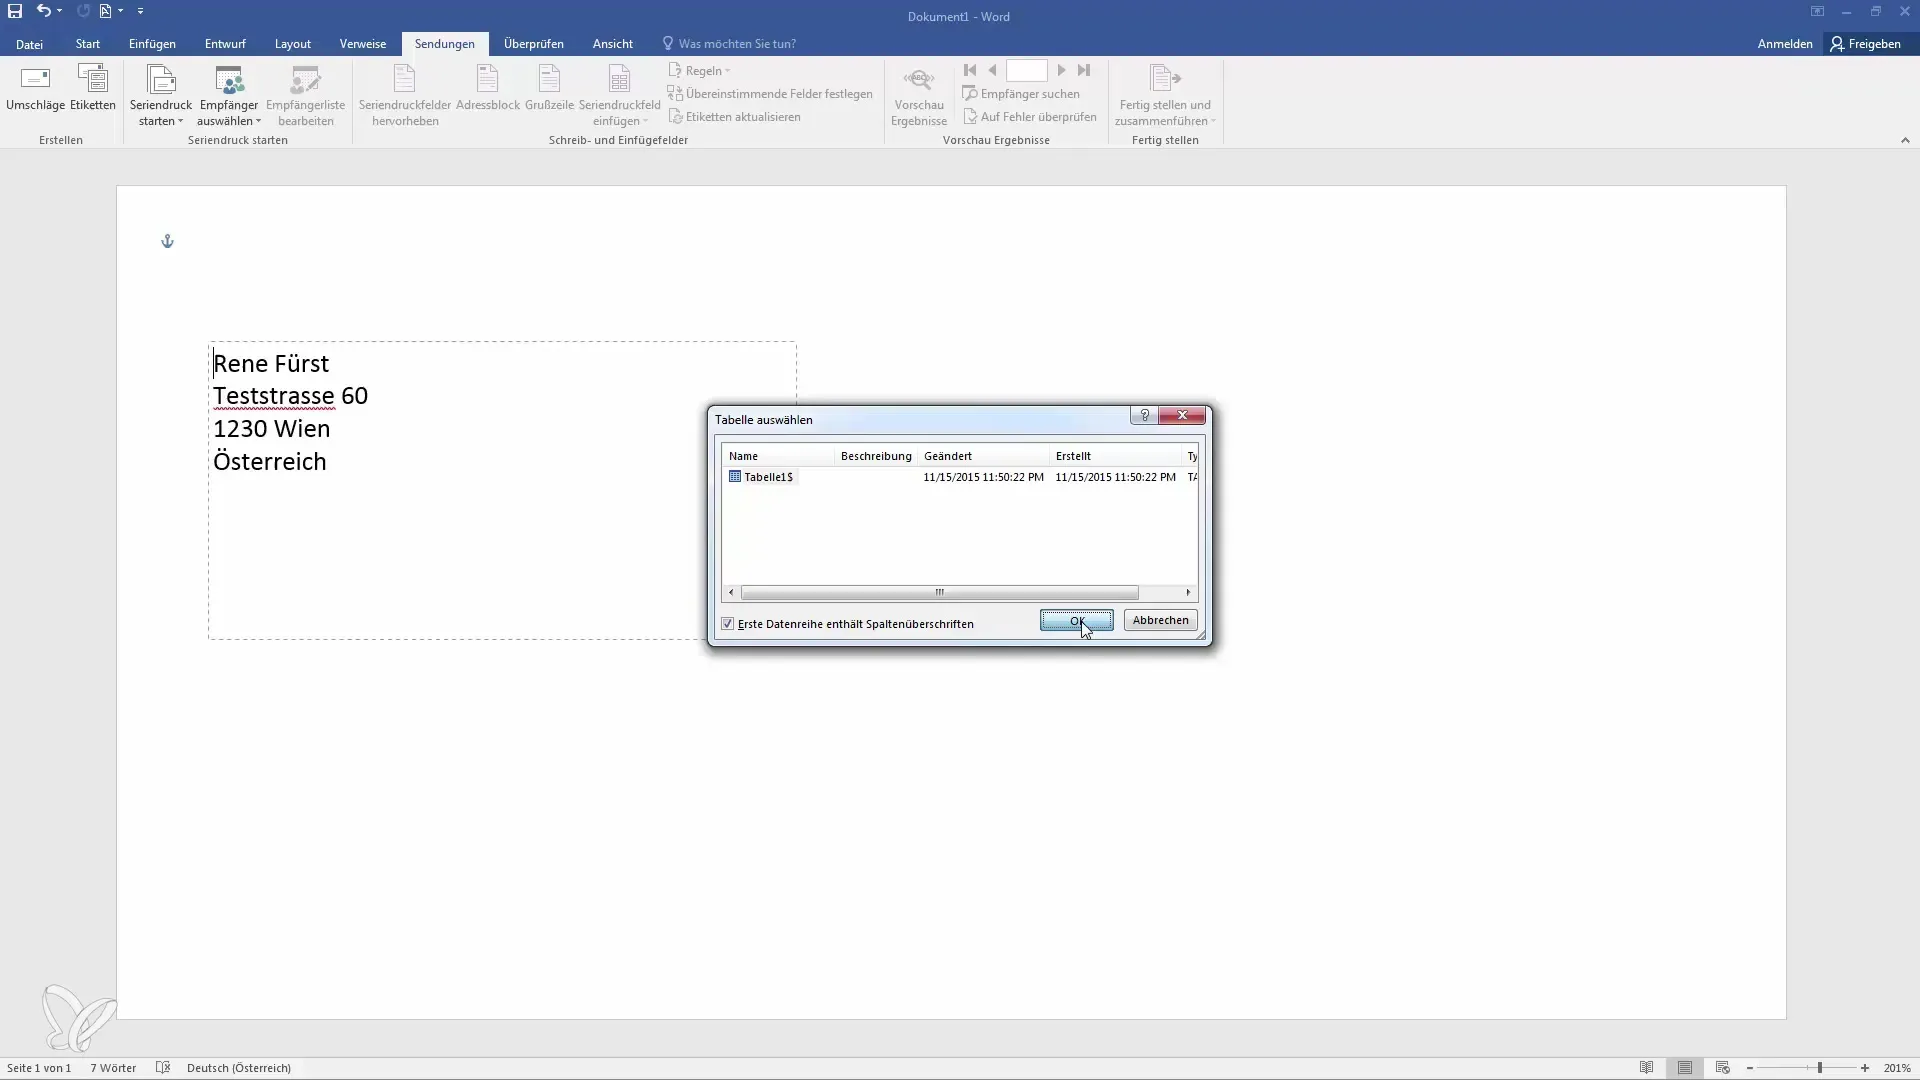Click the Erstellt column header
The height and width of the screenshot is (1080, 1920).
(x=1115, y=456)
